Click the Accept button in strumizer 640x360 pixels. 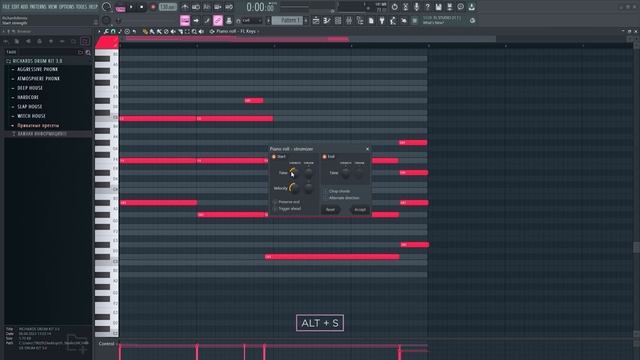360,210
